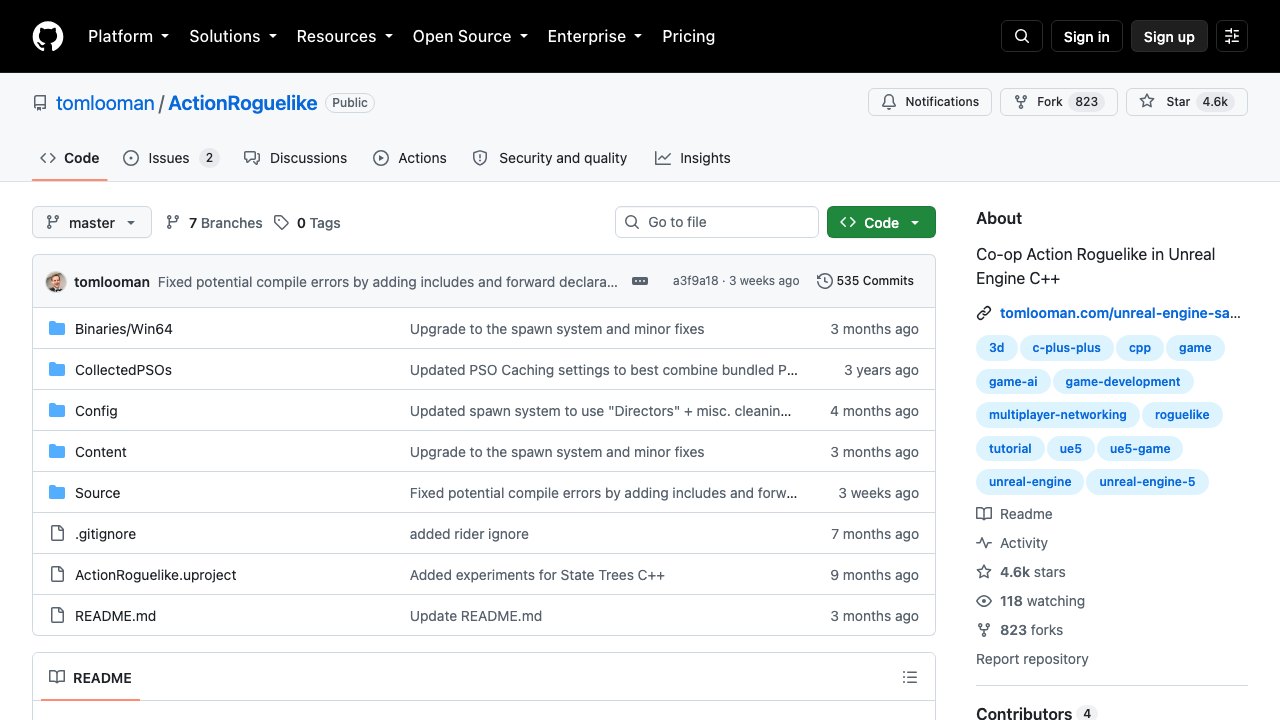Click the eye icon beside 118 watching
1280x720 pixels.
[984, 601]
